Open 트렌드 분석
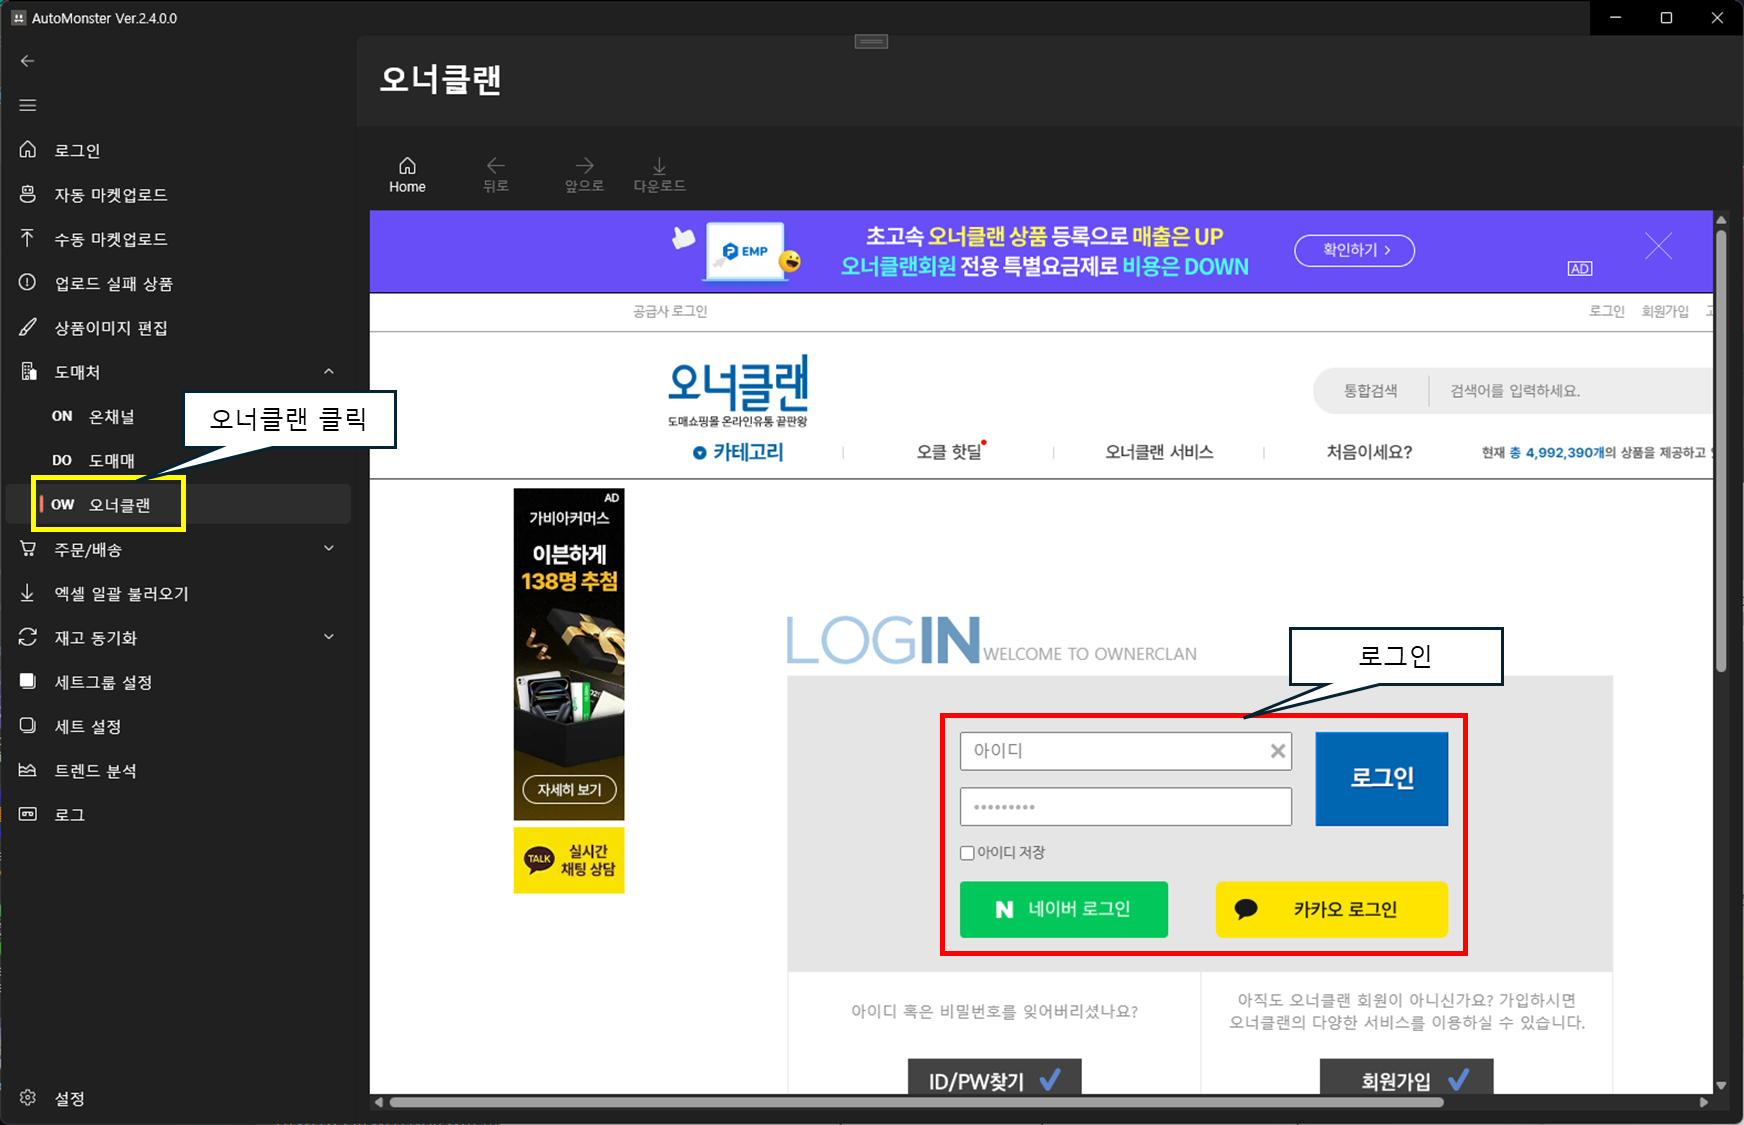Screen dimensions: 1744x1125 [178, 770]
